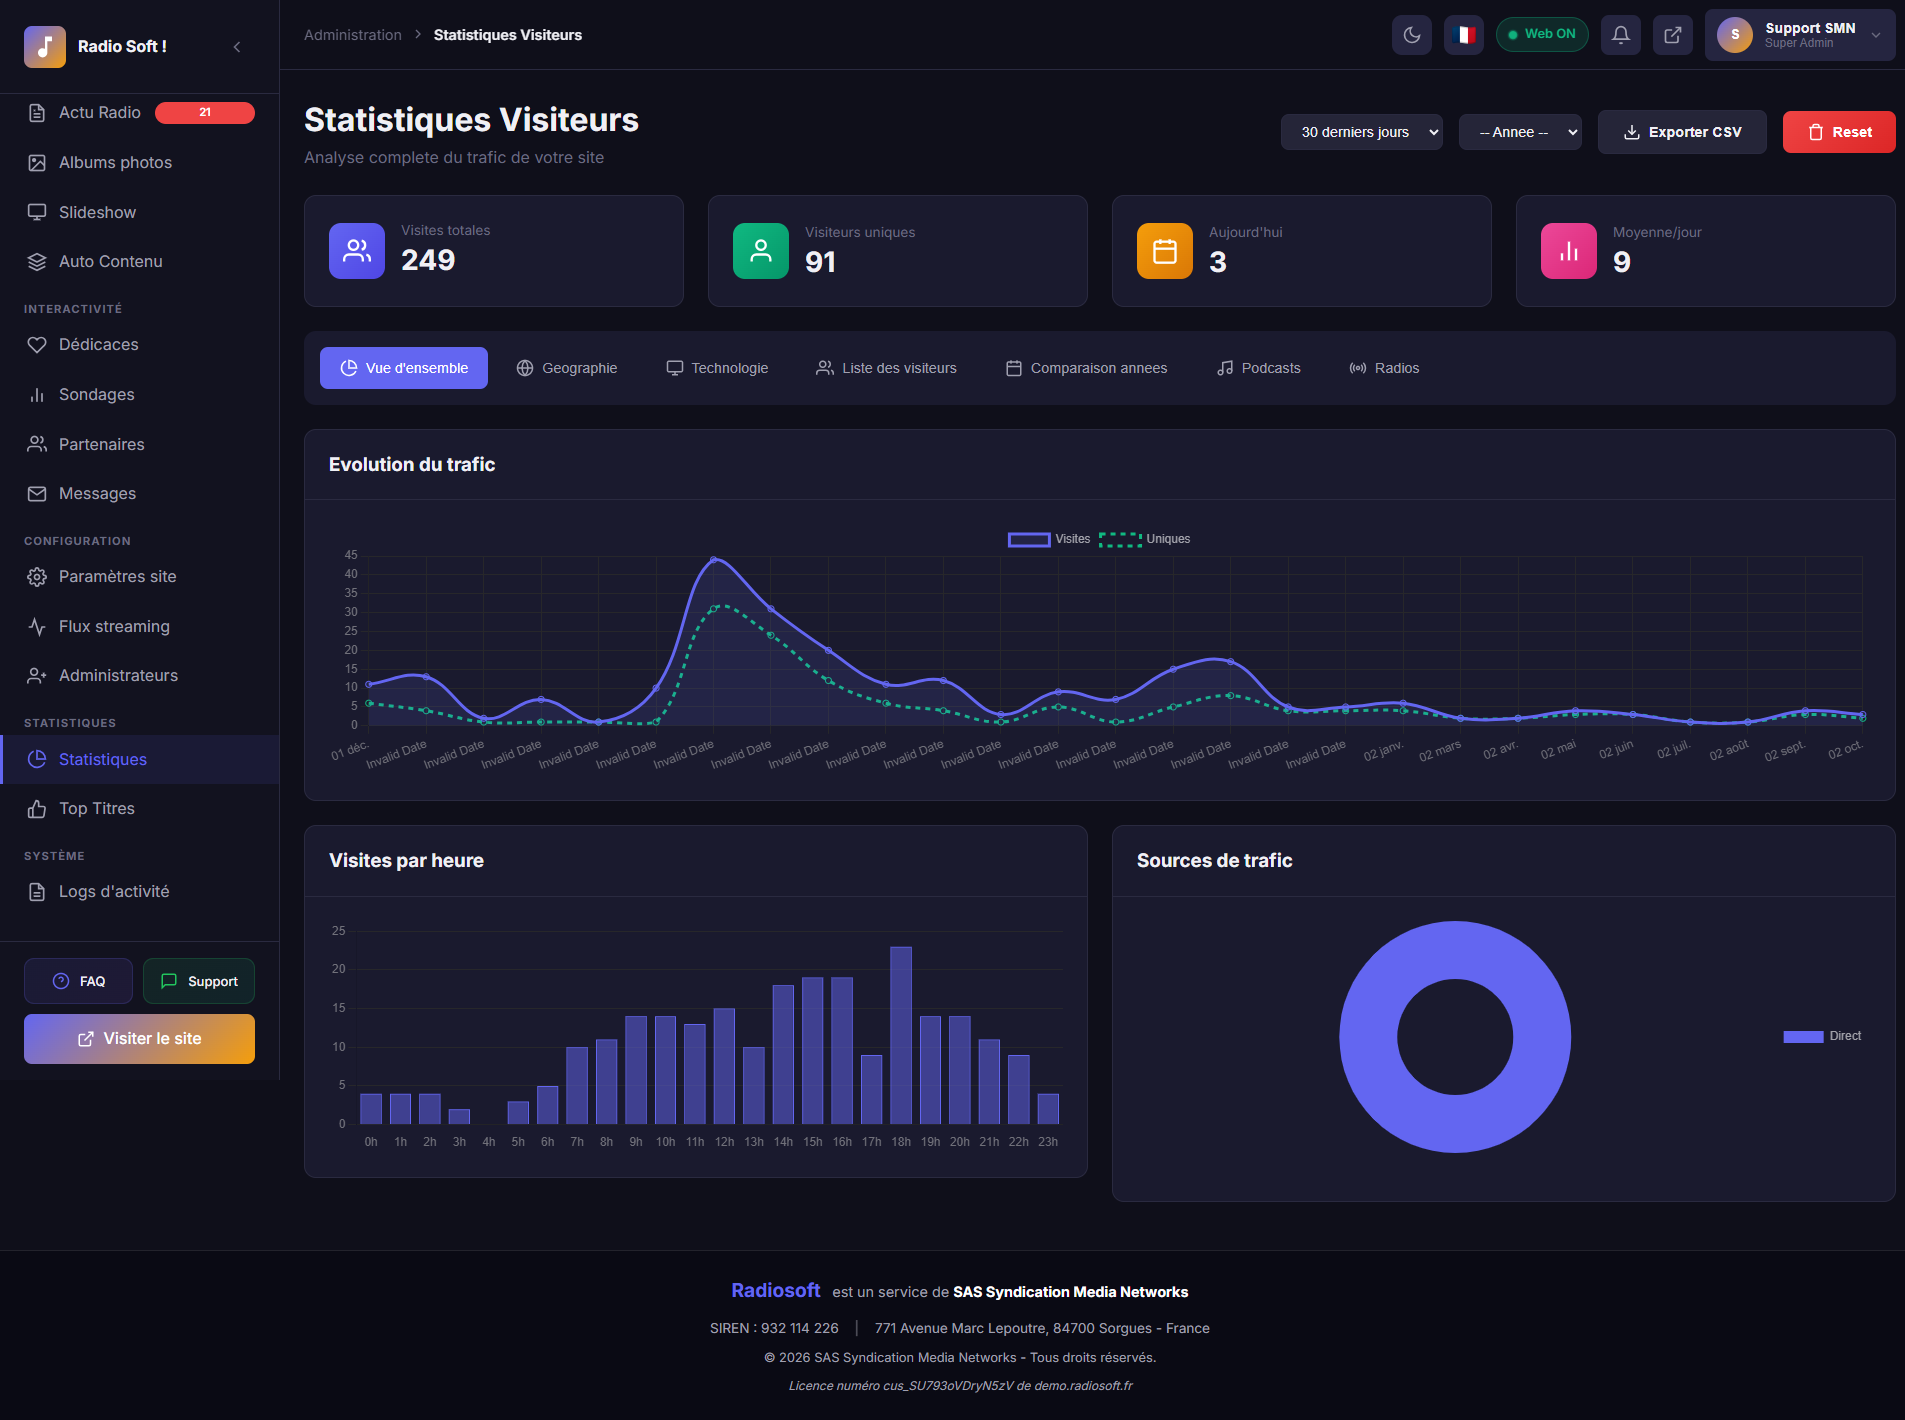Expand the Annee year dropdown

point(1519,132)
